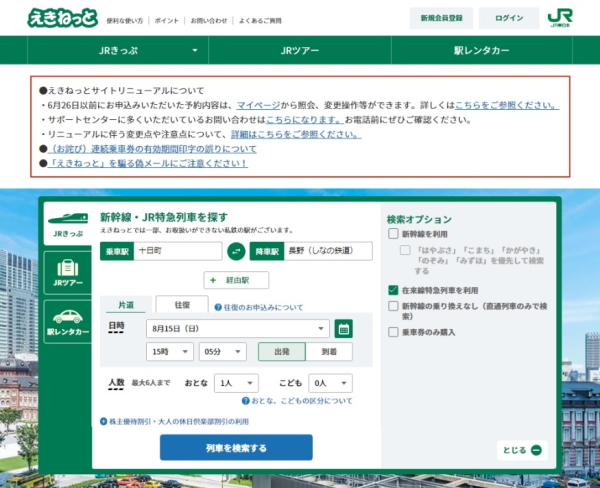Select the JRきっぷ shinkansen side tab

tap(68, 224)
